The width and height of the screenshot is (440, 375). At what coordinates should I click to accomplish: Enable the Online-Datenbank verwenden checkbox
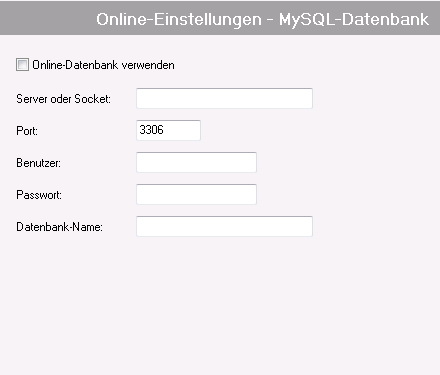tap(22, 65)
